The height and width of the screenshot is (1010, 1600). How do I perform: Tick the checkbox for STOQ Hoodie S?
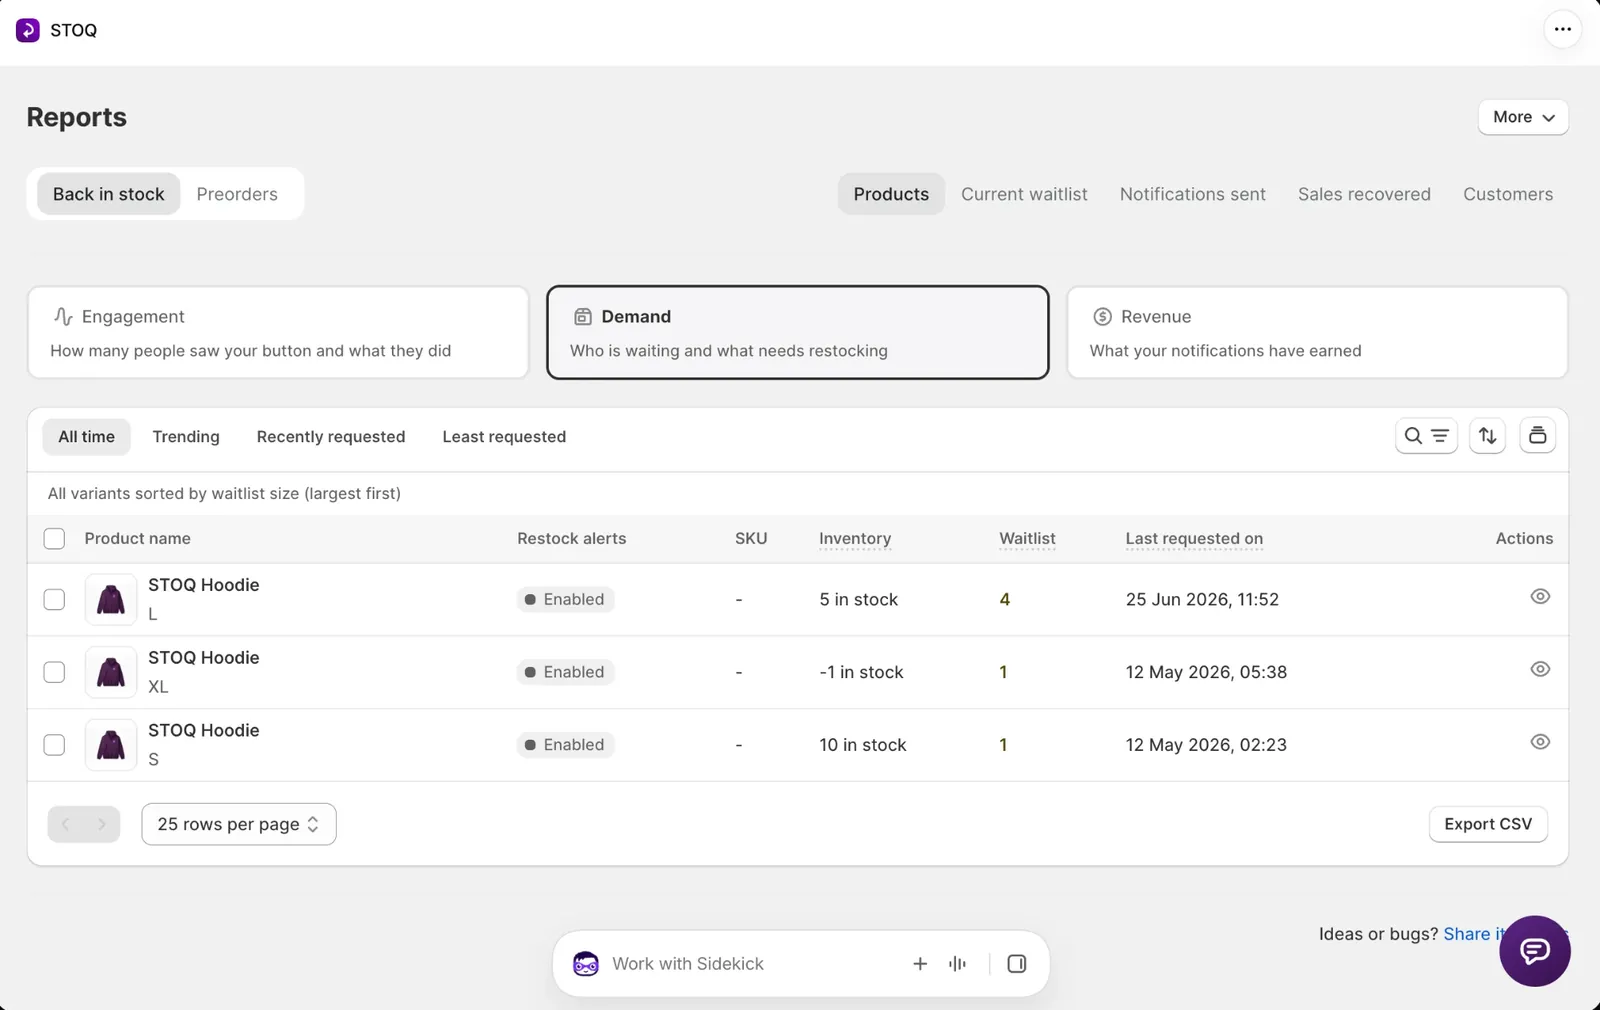[x=54, y=745]
